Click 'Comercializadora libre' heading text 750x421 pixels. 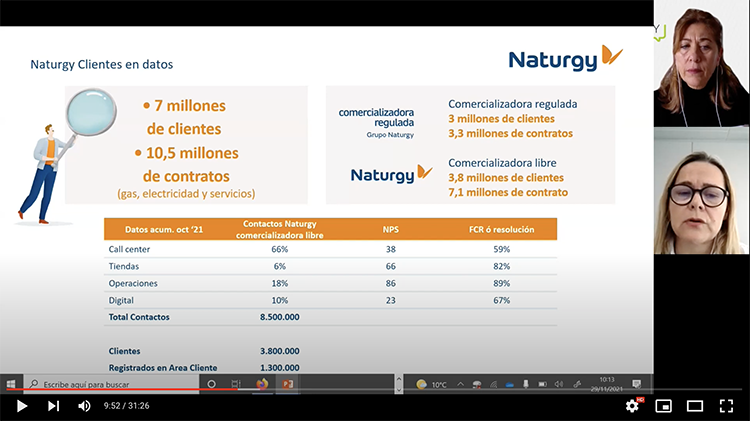(502, 163)
